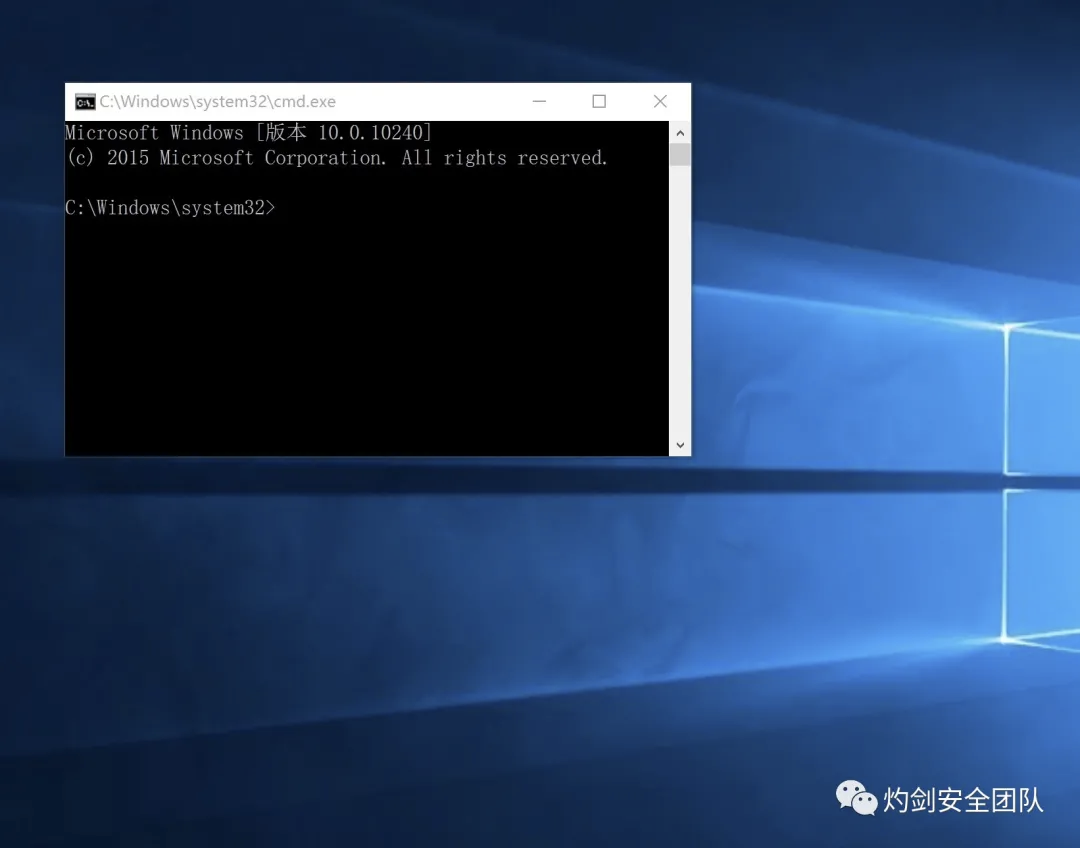This screenshot has height=848, width=1080.
Task: Click the Microsoft Windows version line
Action: 249,132
